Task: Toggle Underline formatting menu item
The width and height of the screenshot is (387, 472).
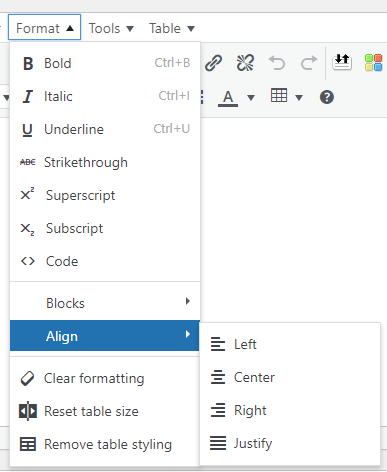Action: [105, 129]
